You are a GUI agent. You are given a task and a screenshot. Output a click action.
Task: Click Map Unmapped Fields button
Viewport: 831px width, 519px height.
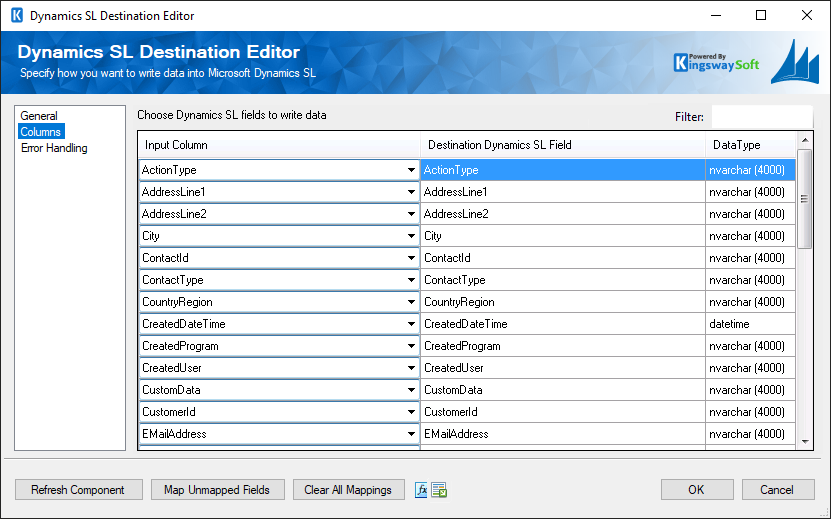coord(217,490)
